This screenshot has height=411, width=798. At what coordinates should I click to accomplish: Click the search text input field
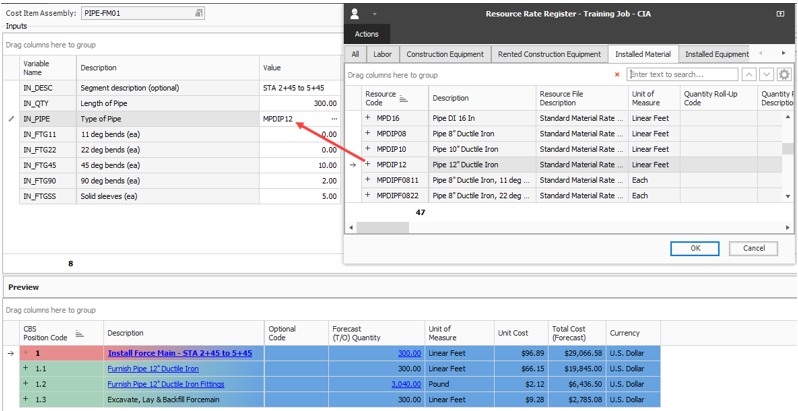(x=682, y=75)
